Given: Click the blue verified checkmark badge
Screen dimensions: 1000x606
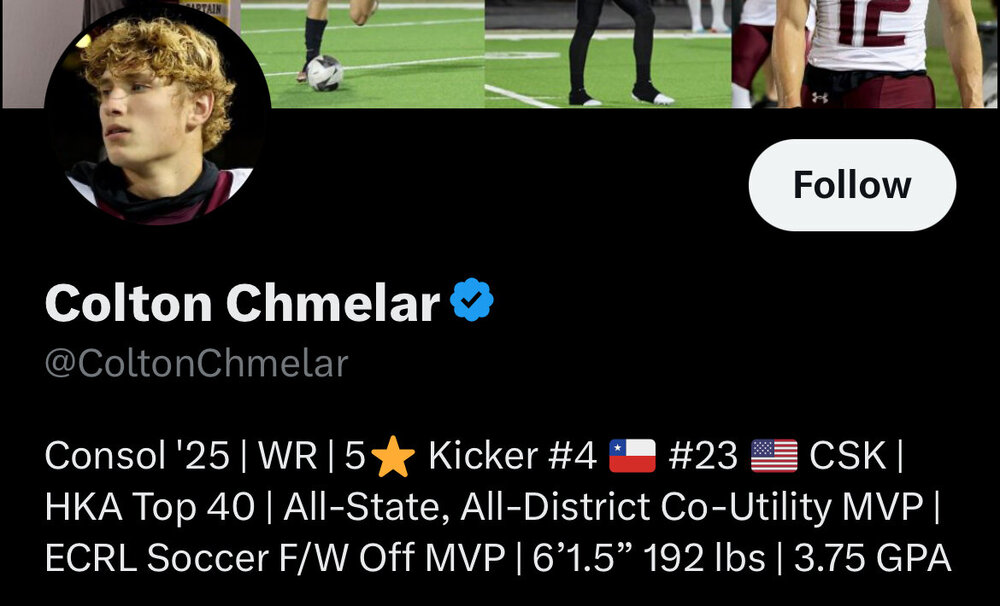Looking at the screenshot, I should [x=472, y=300].
